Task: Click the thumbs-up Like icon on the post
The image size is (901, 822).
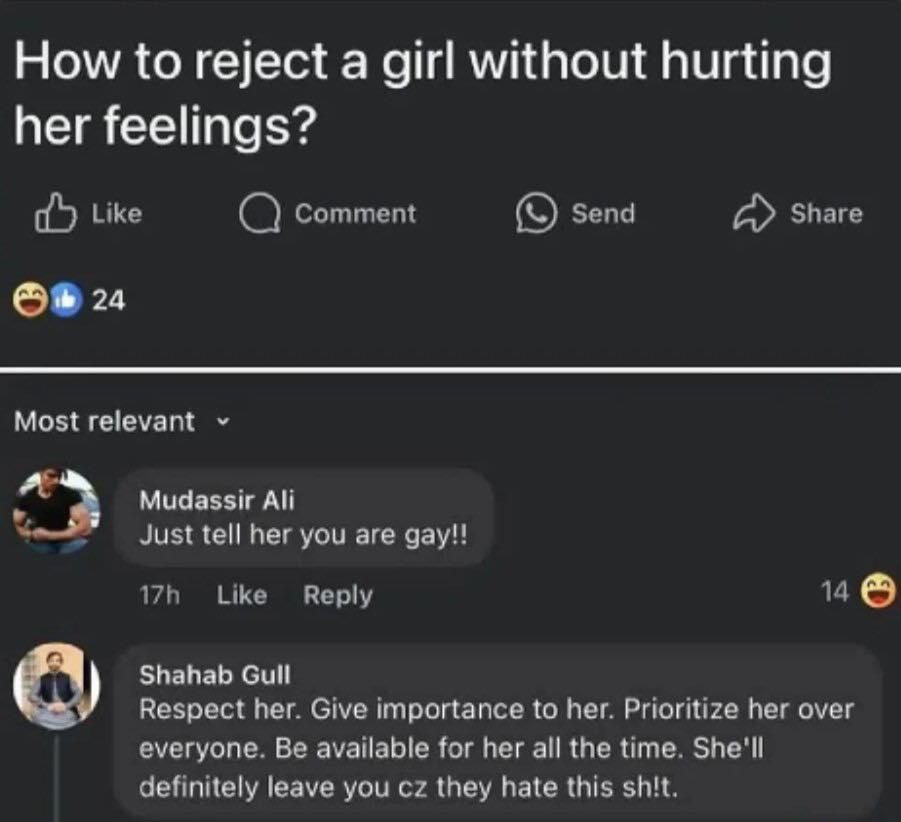Action: [56, 214]
